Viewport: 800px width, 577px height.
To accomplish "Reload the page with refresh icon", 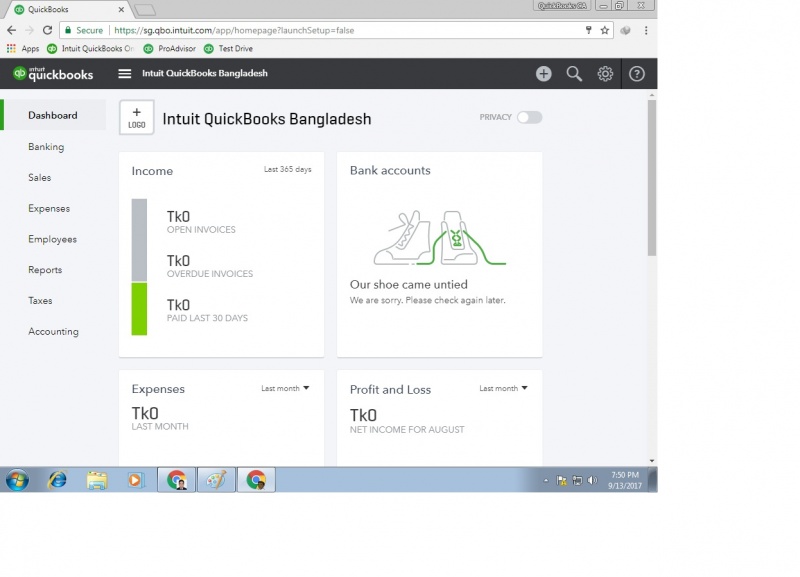I will (x=47, y=30).
